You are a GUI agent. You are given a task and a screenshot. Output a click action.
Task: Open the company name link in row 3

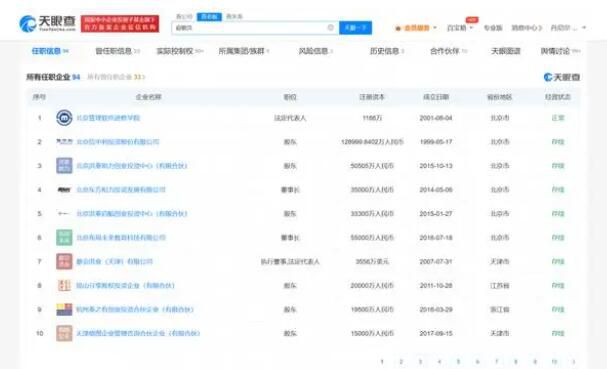132,166
